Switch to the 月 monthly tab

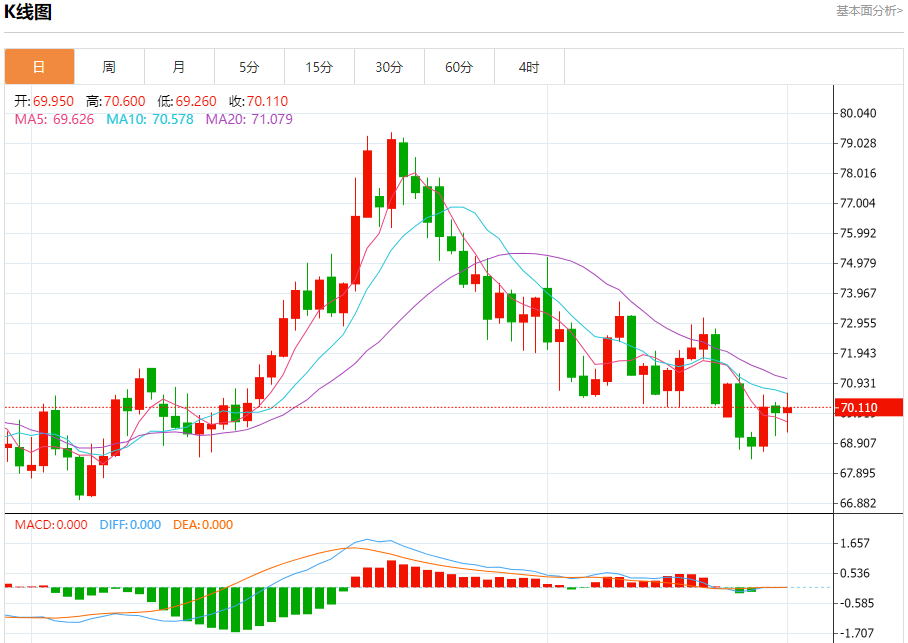(x=179, y=67)
